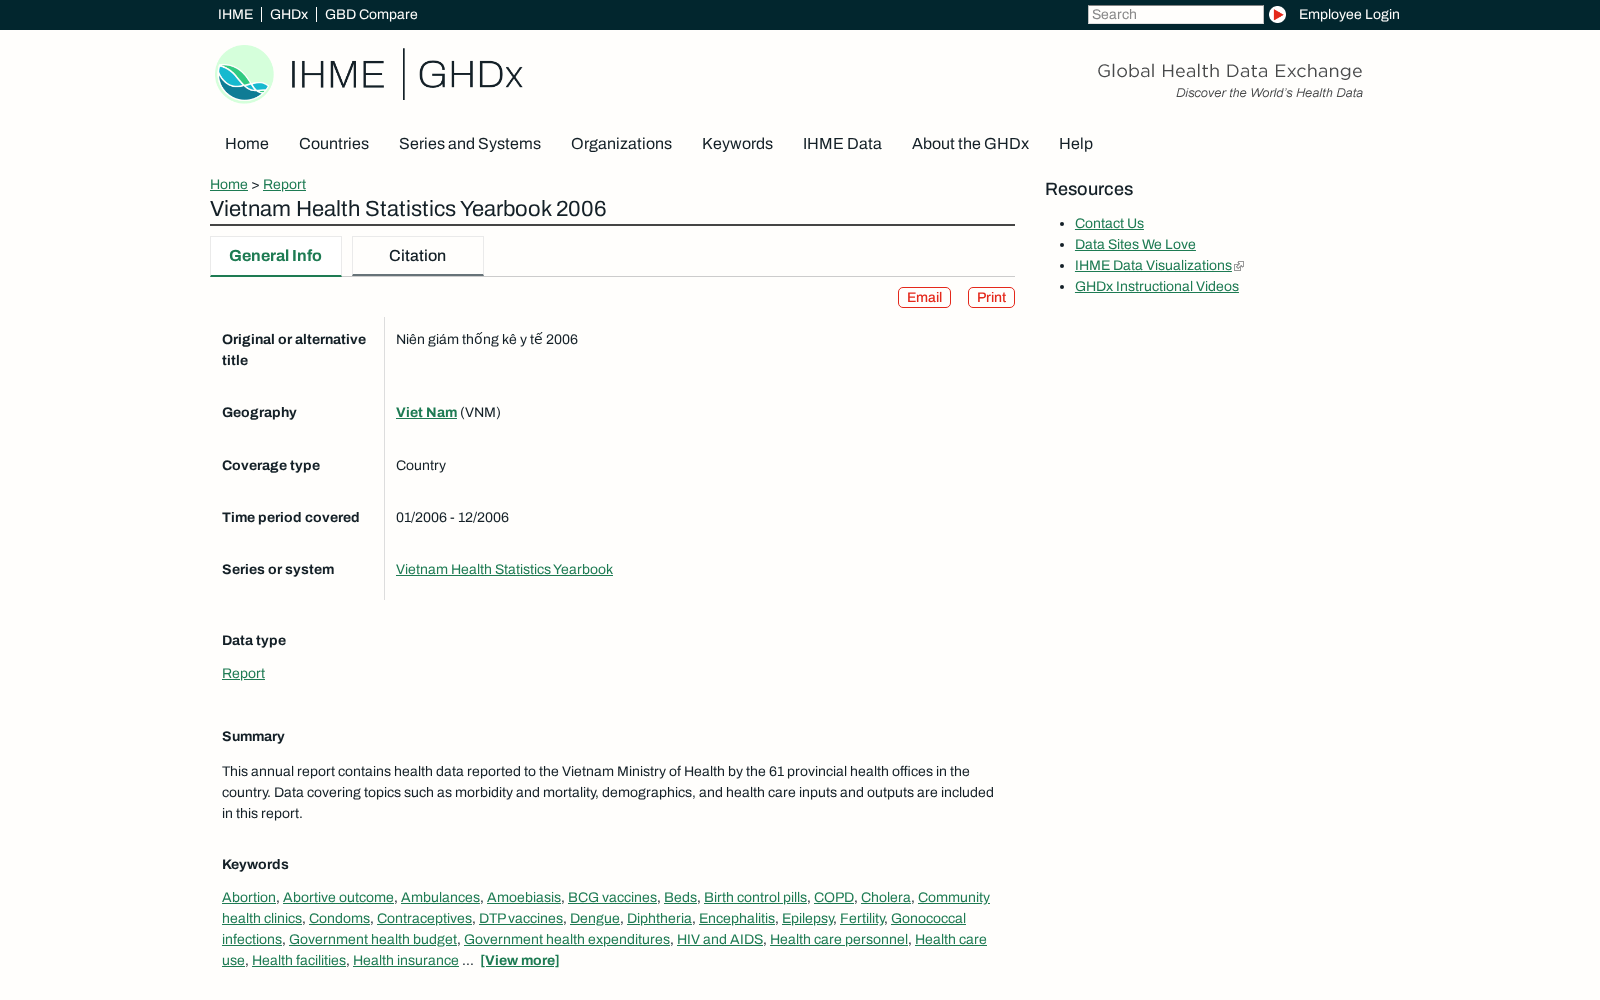Open Vietnam Health Statistics Yearbook series link

(x=504, y=570)
